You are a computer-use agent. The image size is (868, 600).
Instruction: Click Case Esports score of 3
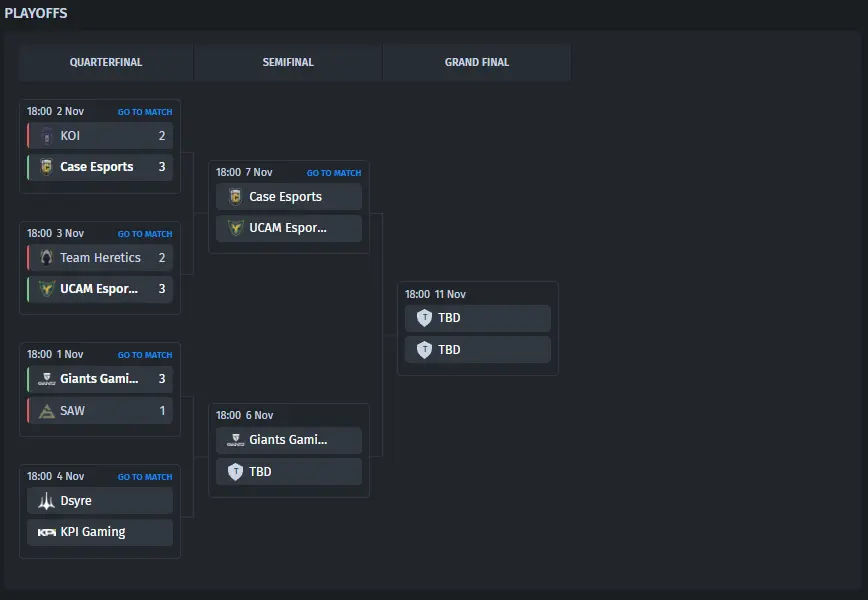coord(162,167)
